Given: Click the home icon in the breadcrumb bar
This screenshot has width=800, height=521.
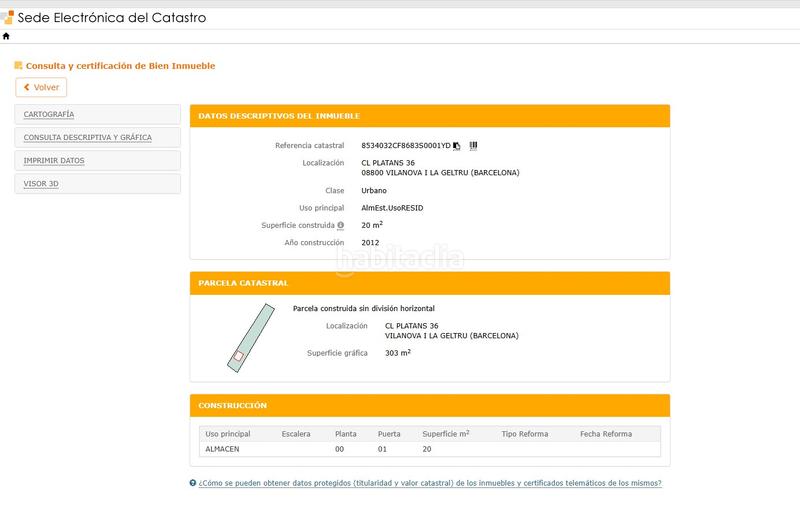Looking at the screenshot, I should pyautogui.click(x=6, y=36).
